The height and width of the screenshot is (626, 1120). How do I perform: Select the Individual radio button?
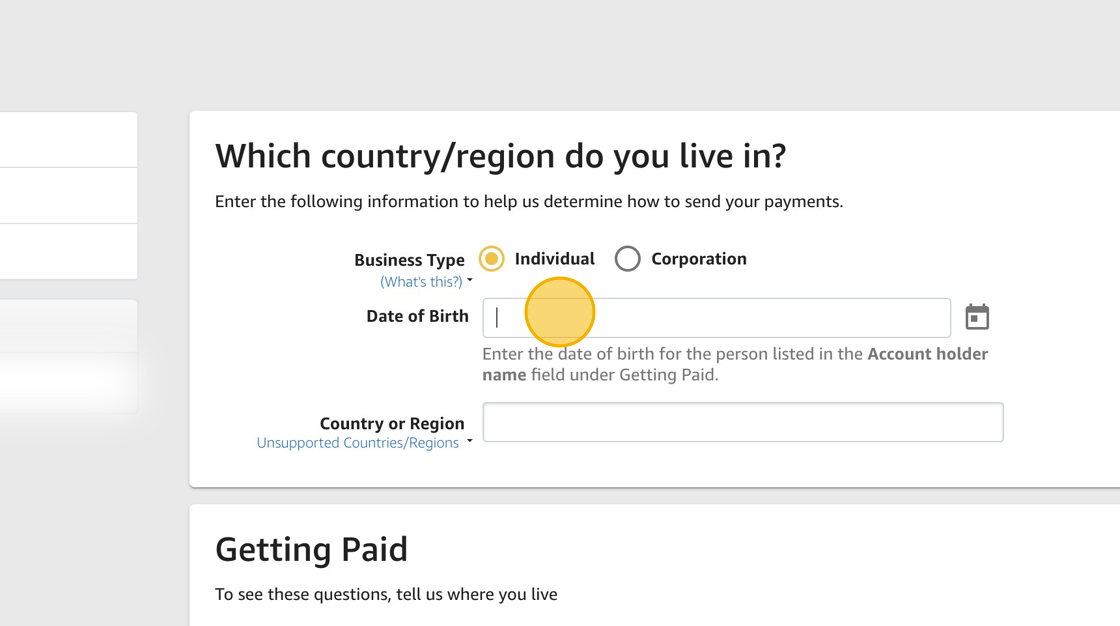pyautogui.click(x=491, y=259)
